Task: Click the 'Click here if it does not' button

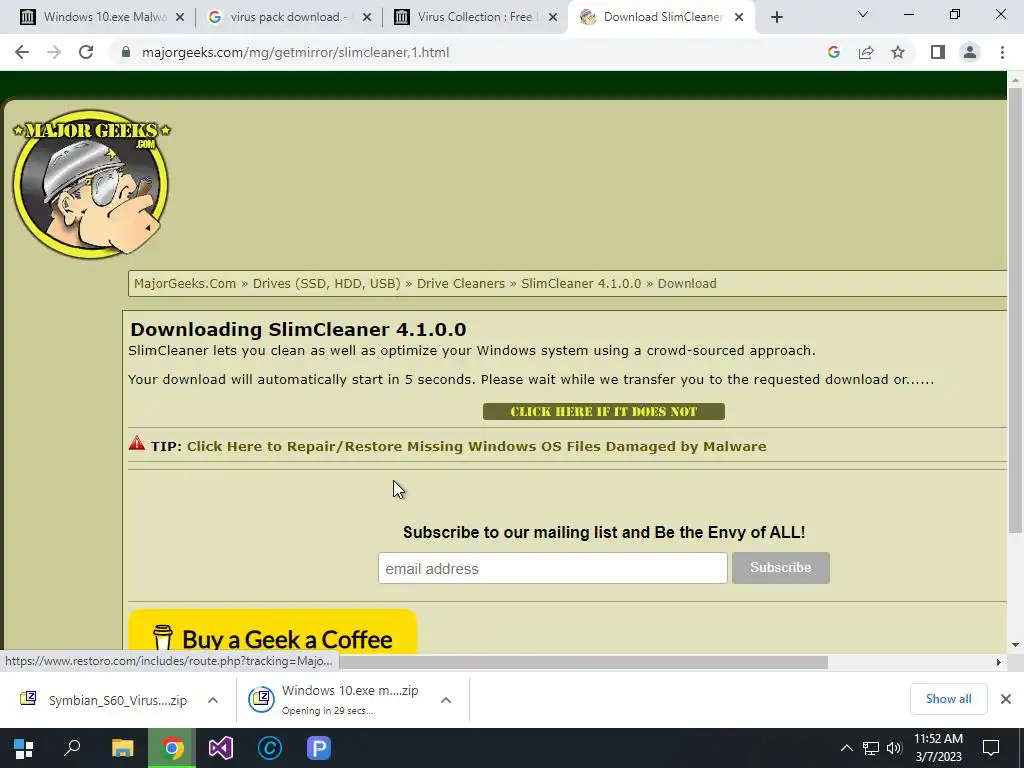Action: click(603, 411)
